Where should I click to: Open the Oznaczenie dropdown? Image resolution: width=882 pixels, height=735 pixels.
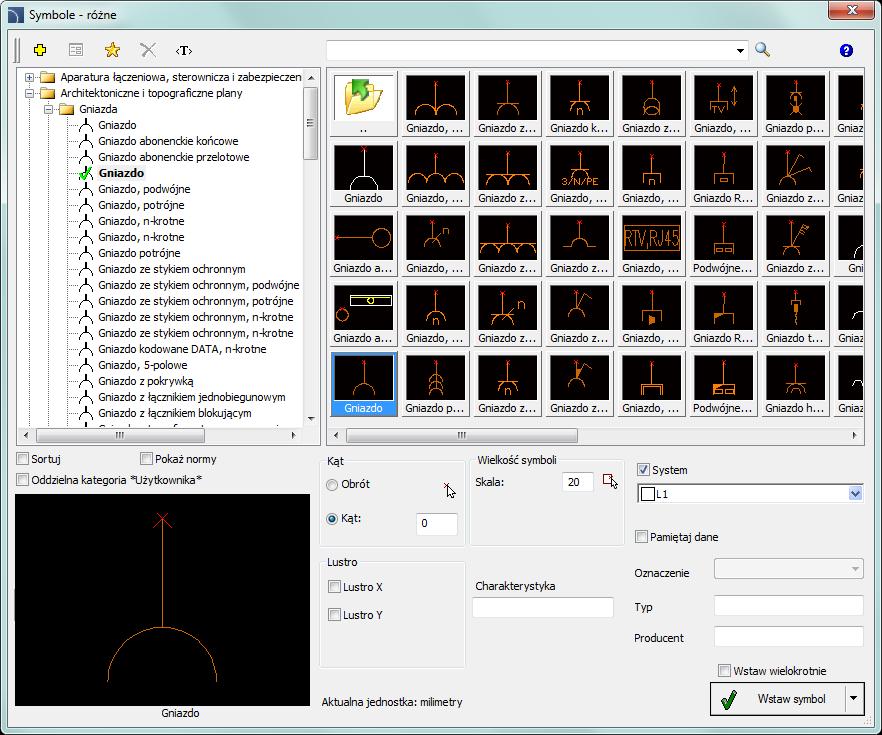pyautogui.click(x=855, y=569)
